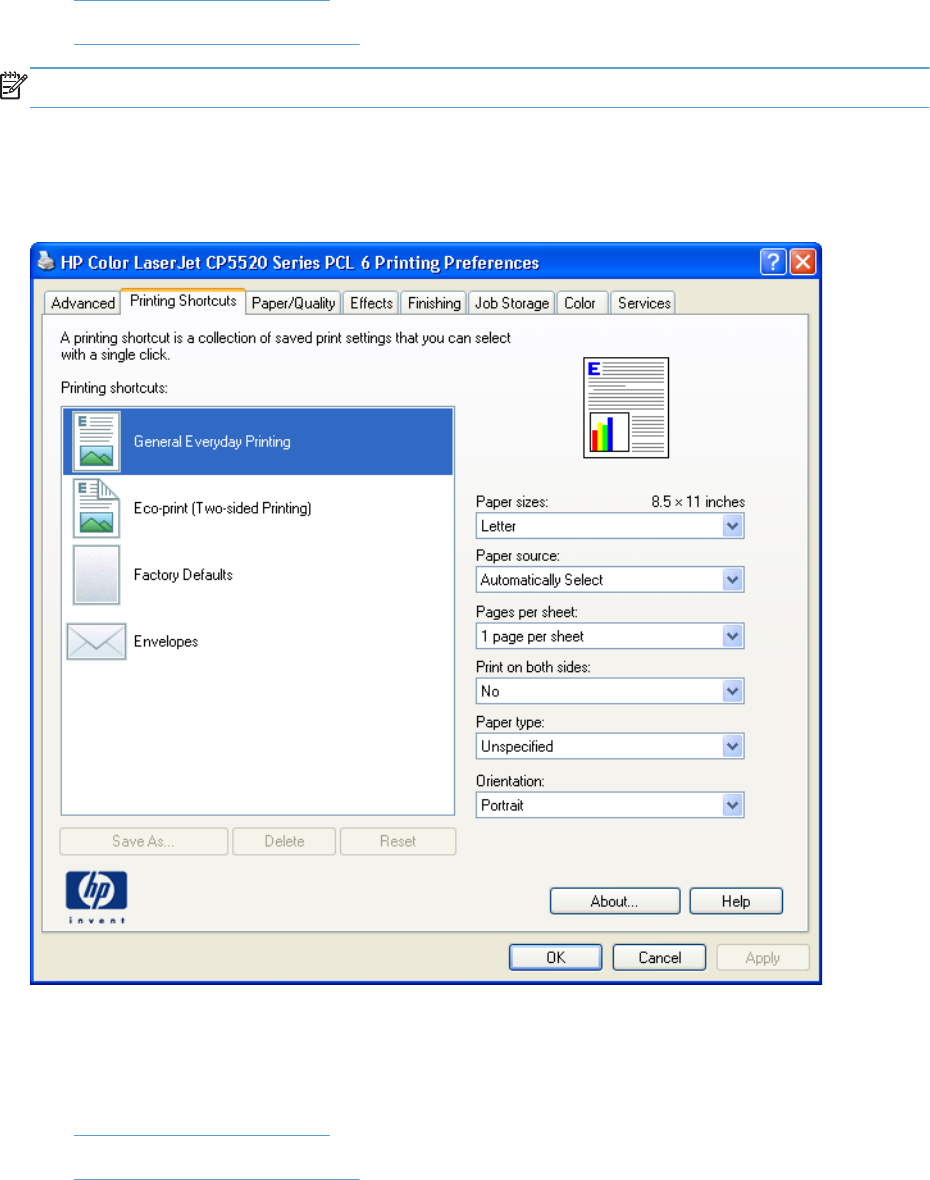The image size is (930, 1180).
Task: Close the Printing Preferences dialog
Action: pos(803,262)
